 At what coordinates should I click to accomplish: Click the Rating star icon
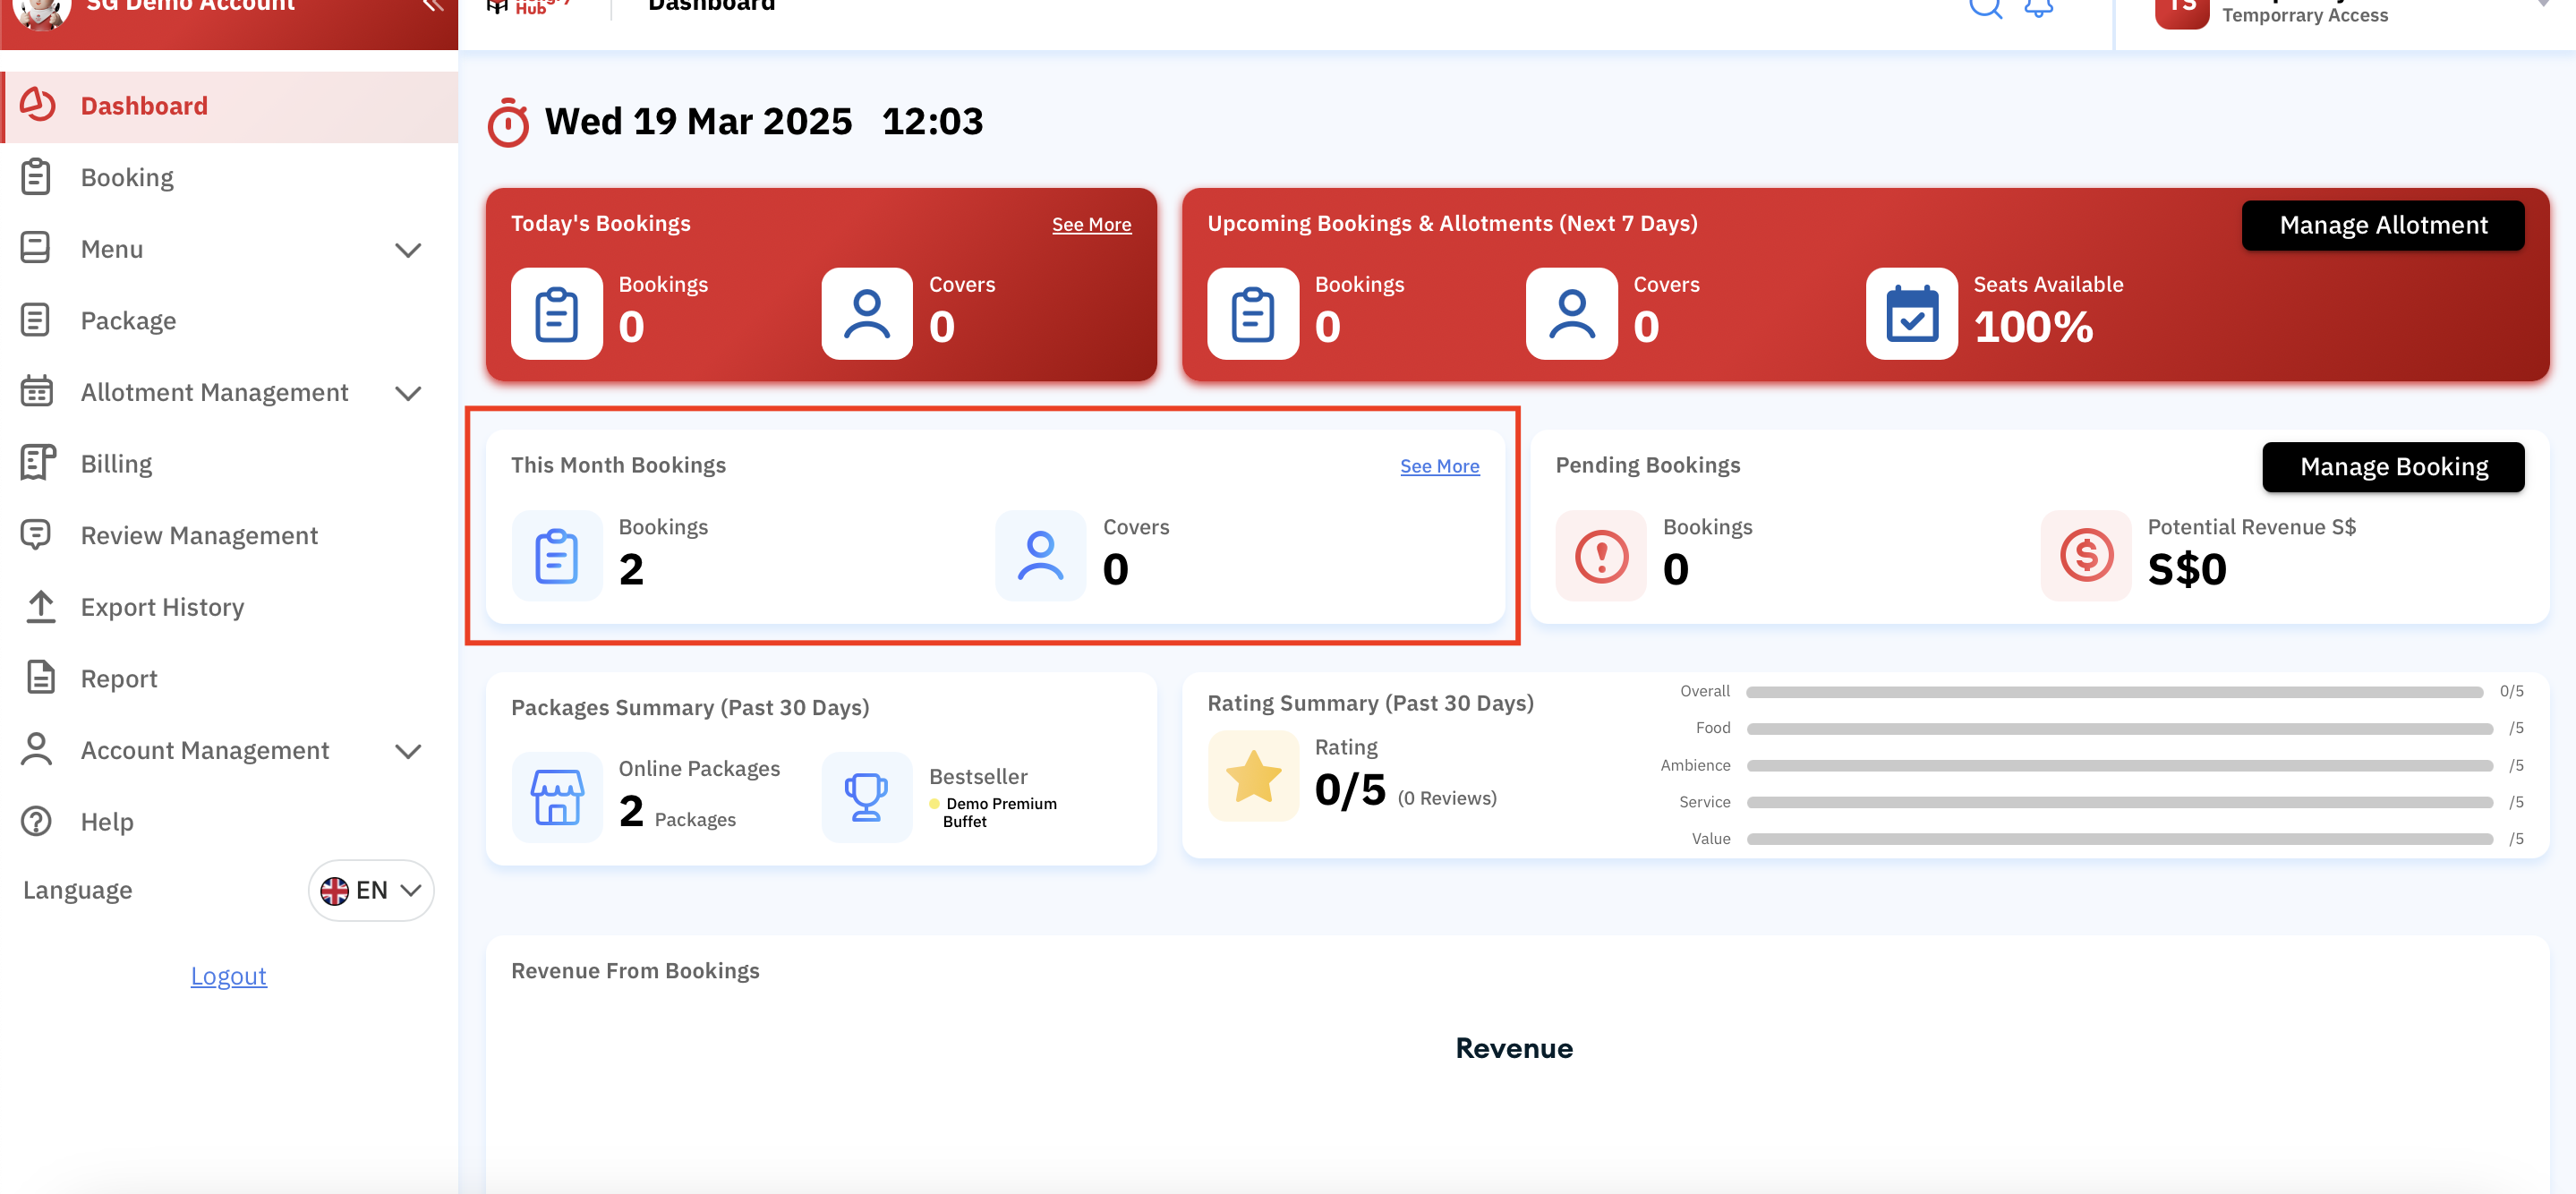[1253, 776]
